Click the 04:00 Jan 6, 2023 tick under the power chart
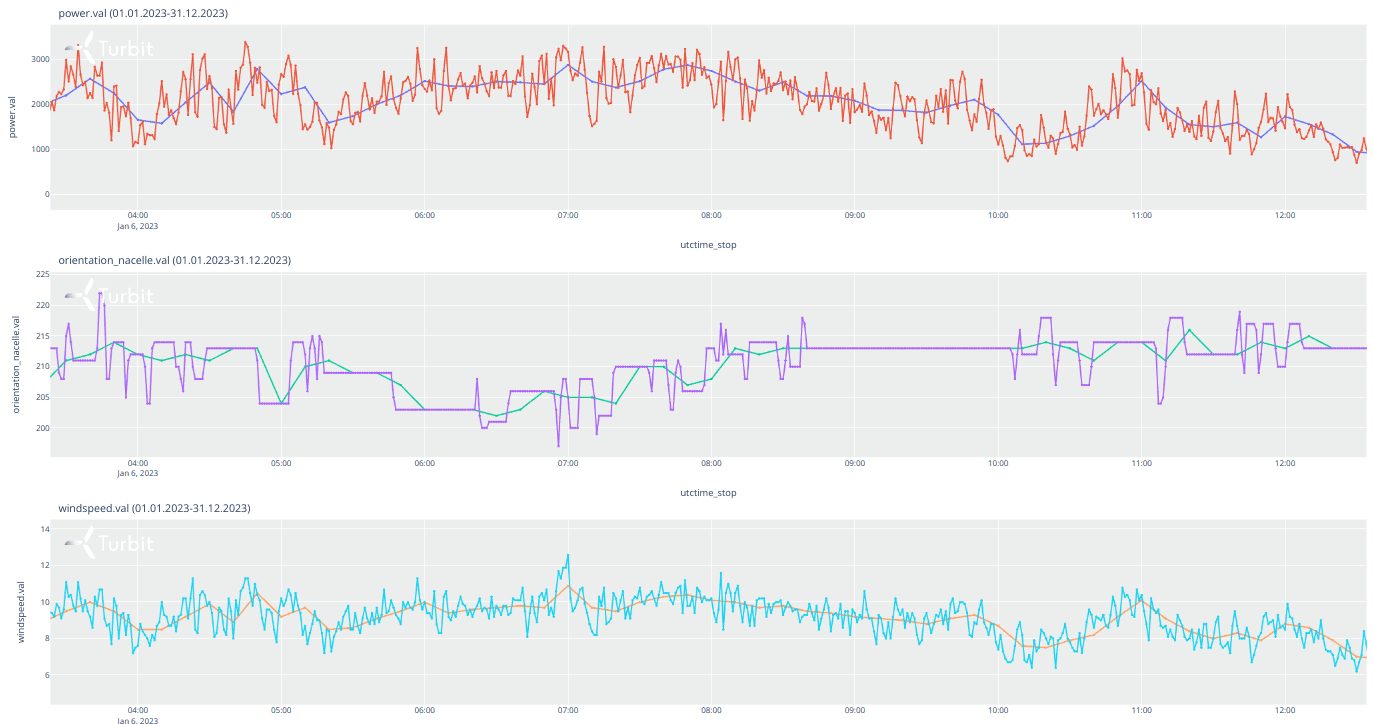Screen dimensions: 1373x724 [138, 219]
